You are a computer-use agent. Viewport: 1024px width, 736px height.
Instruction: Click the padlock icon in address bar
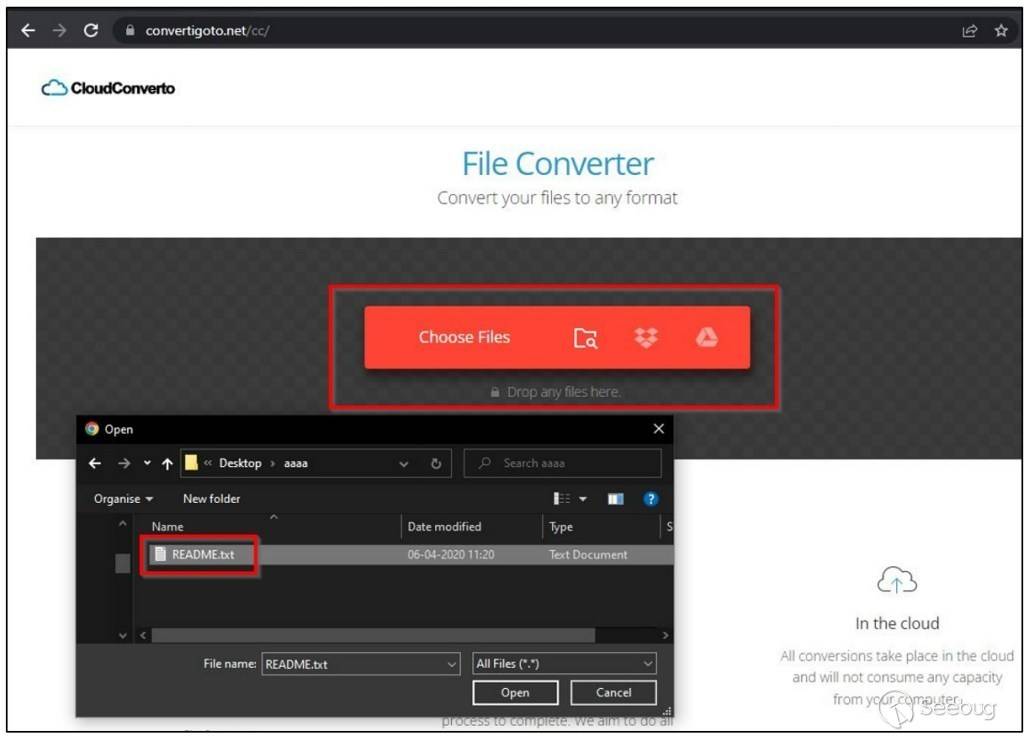pyautogui.click(x=130, y=30)
